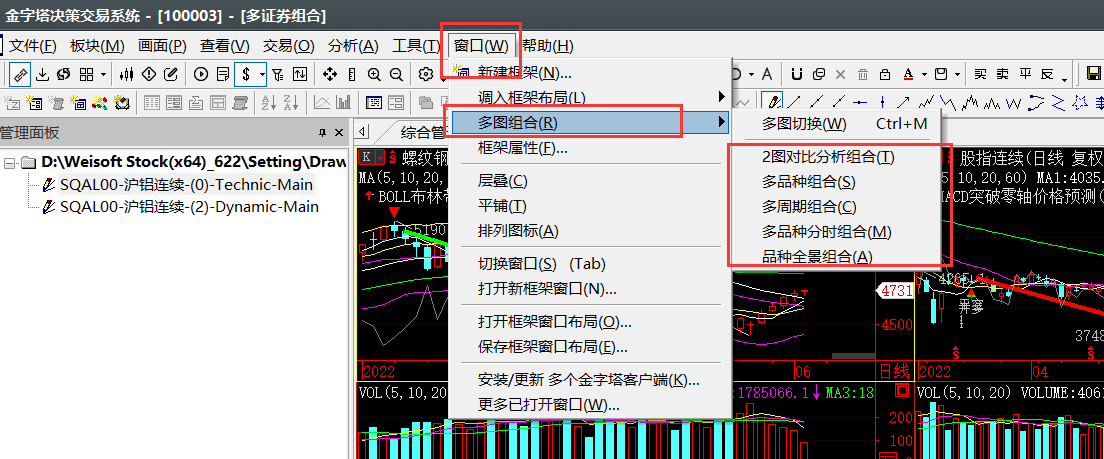1104x459 pixels.
Task: Select the drawing pencil tool in top toolbar
Action: tap(21, 74)
